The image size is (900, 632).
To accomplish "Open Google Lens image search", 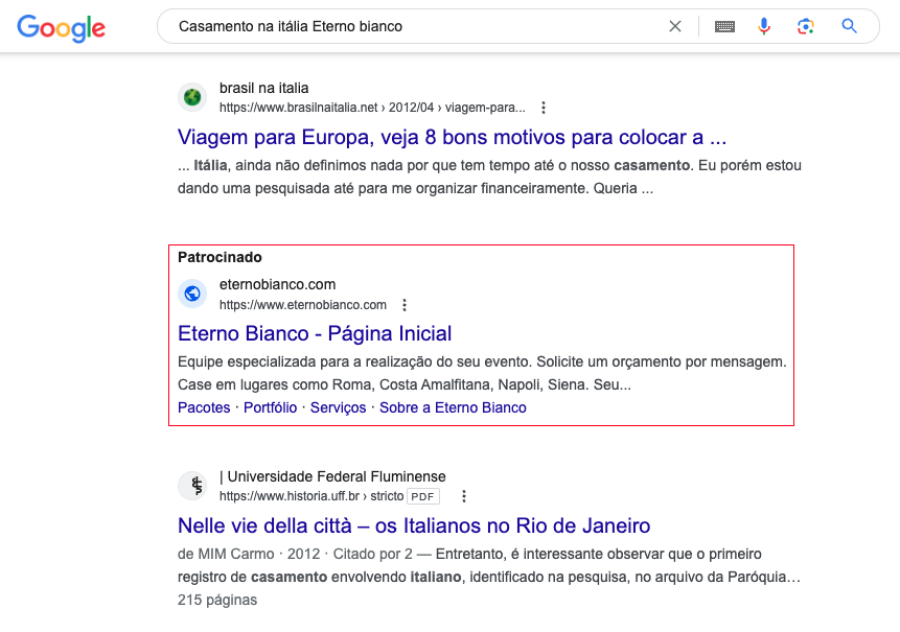I will (x=805, y=26).
